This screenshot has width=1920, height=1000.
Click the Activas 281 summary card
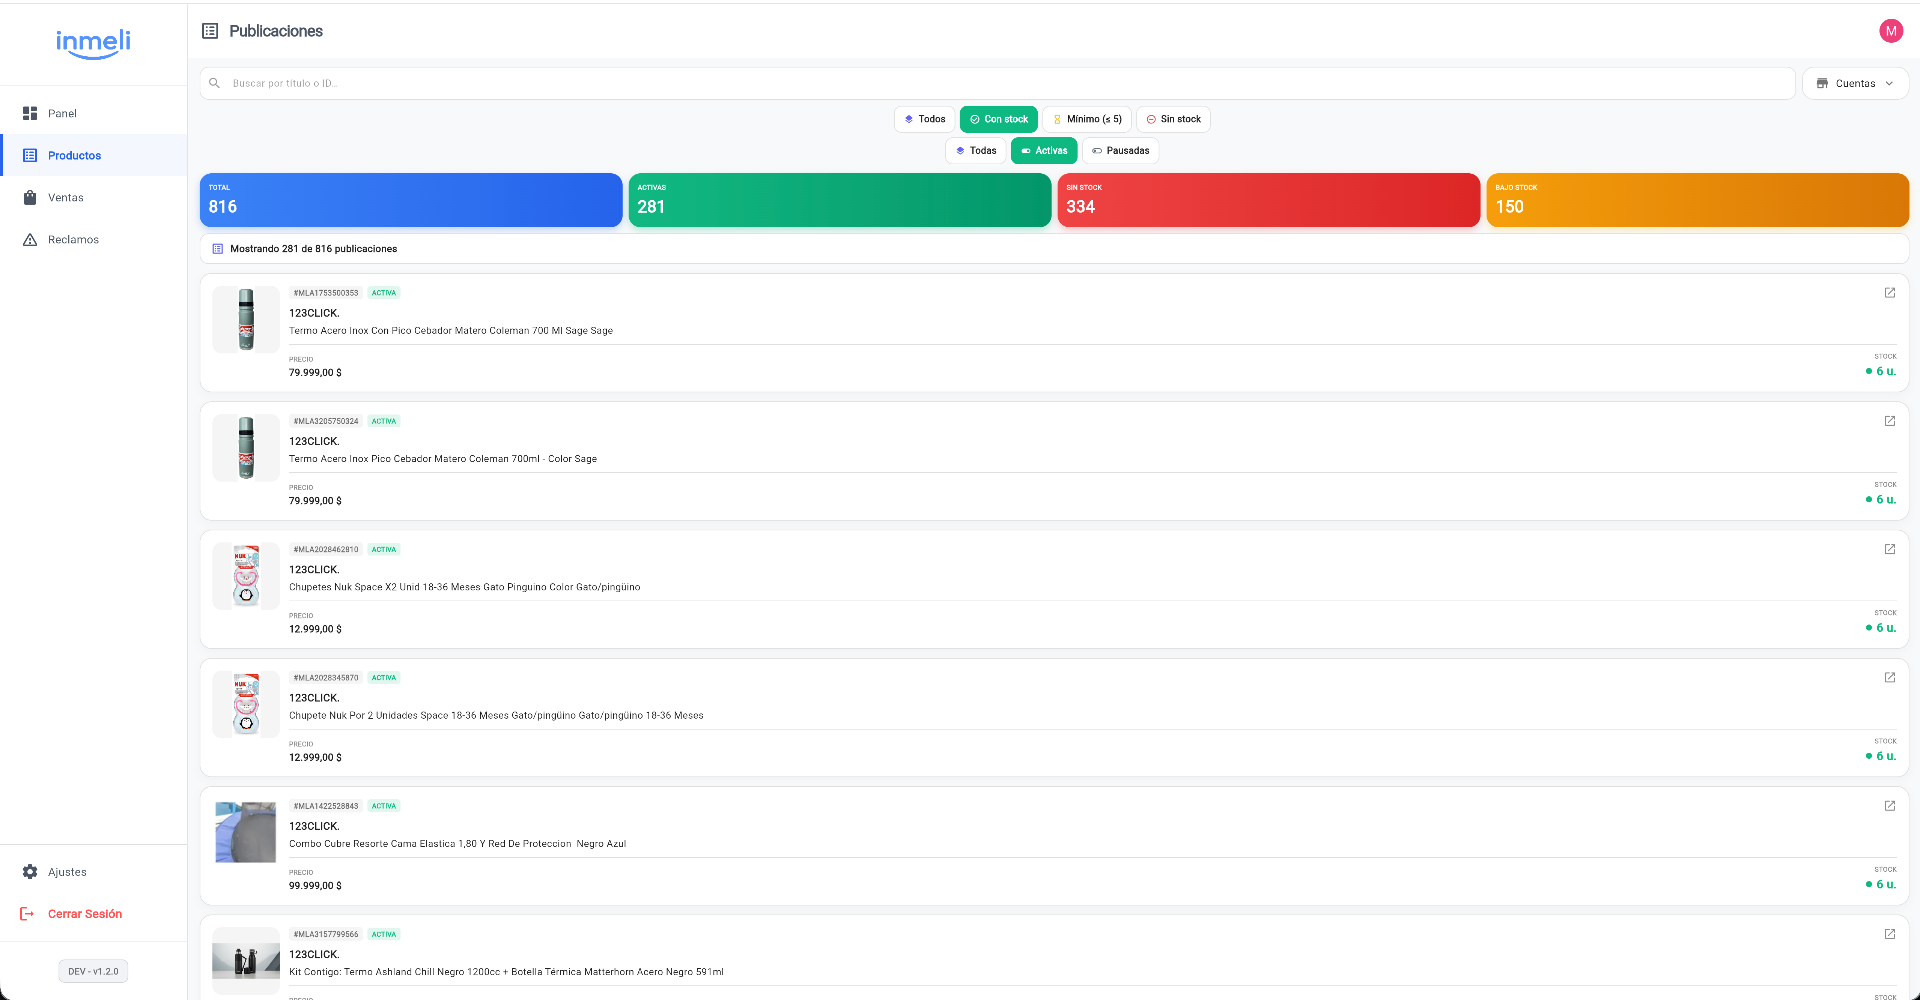click(840, 200)
